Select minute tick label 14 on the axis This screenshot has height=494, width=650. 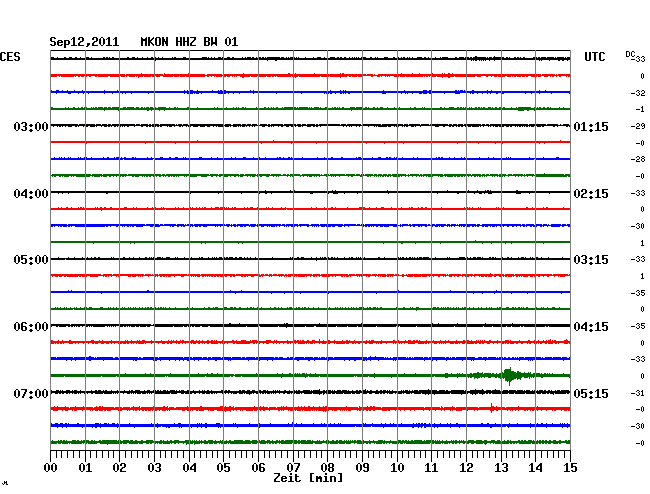click(535, 468)
